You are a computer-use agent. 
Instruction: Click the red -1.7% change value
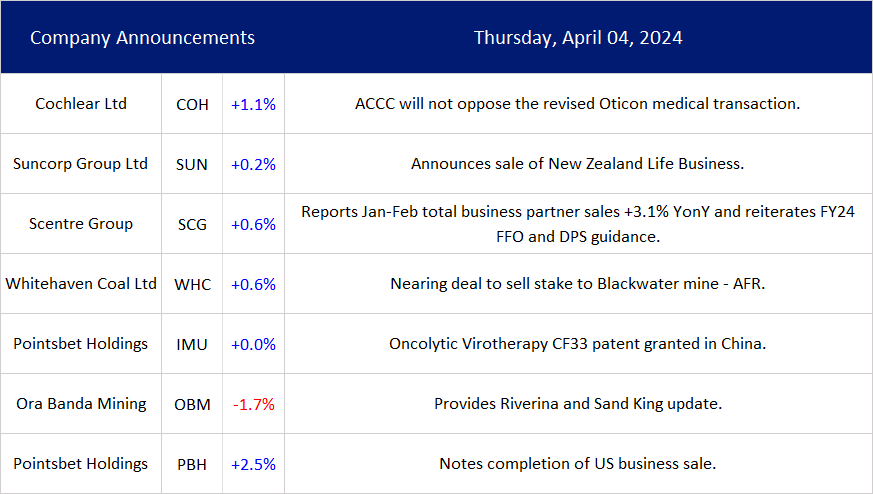pos(253,404)
